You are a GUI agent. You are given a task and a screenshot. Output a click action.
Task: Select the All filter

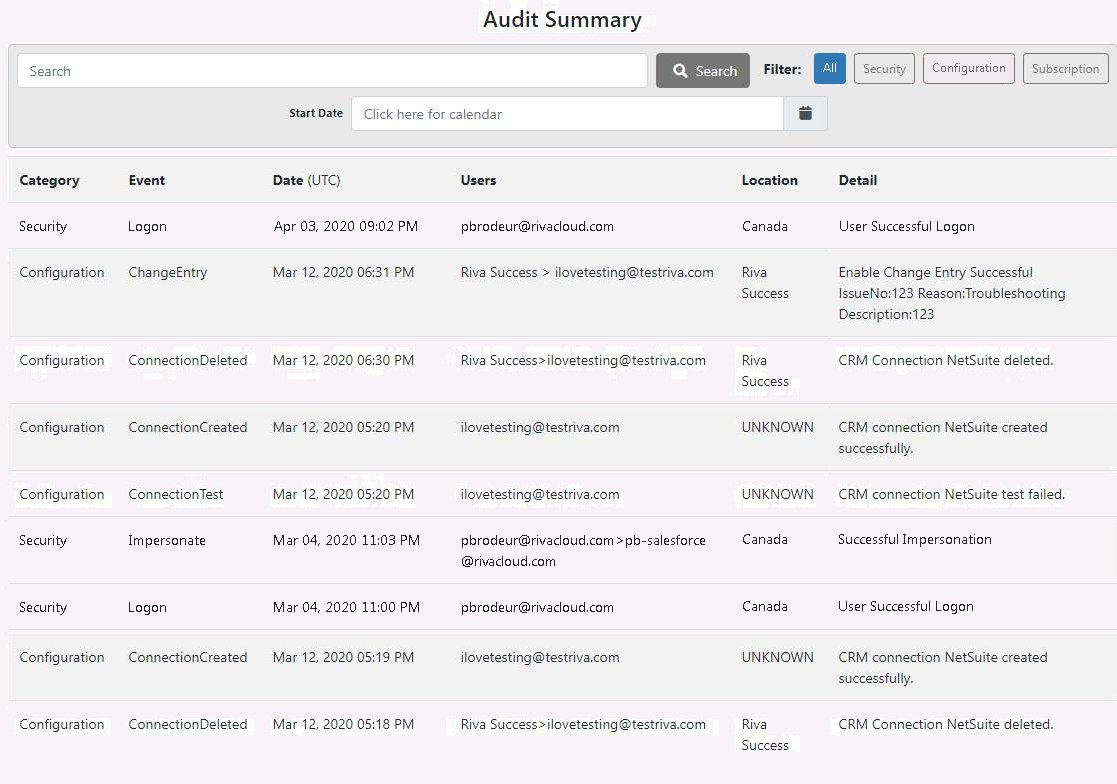coord(829,68)
